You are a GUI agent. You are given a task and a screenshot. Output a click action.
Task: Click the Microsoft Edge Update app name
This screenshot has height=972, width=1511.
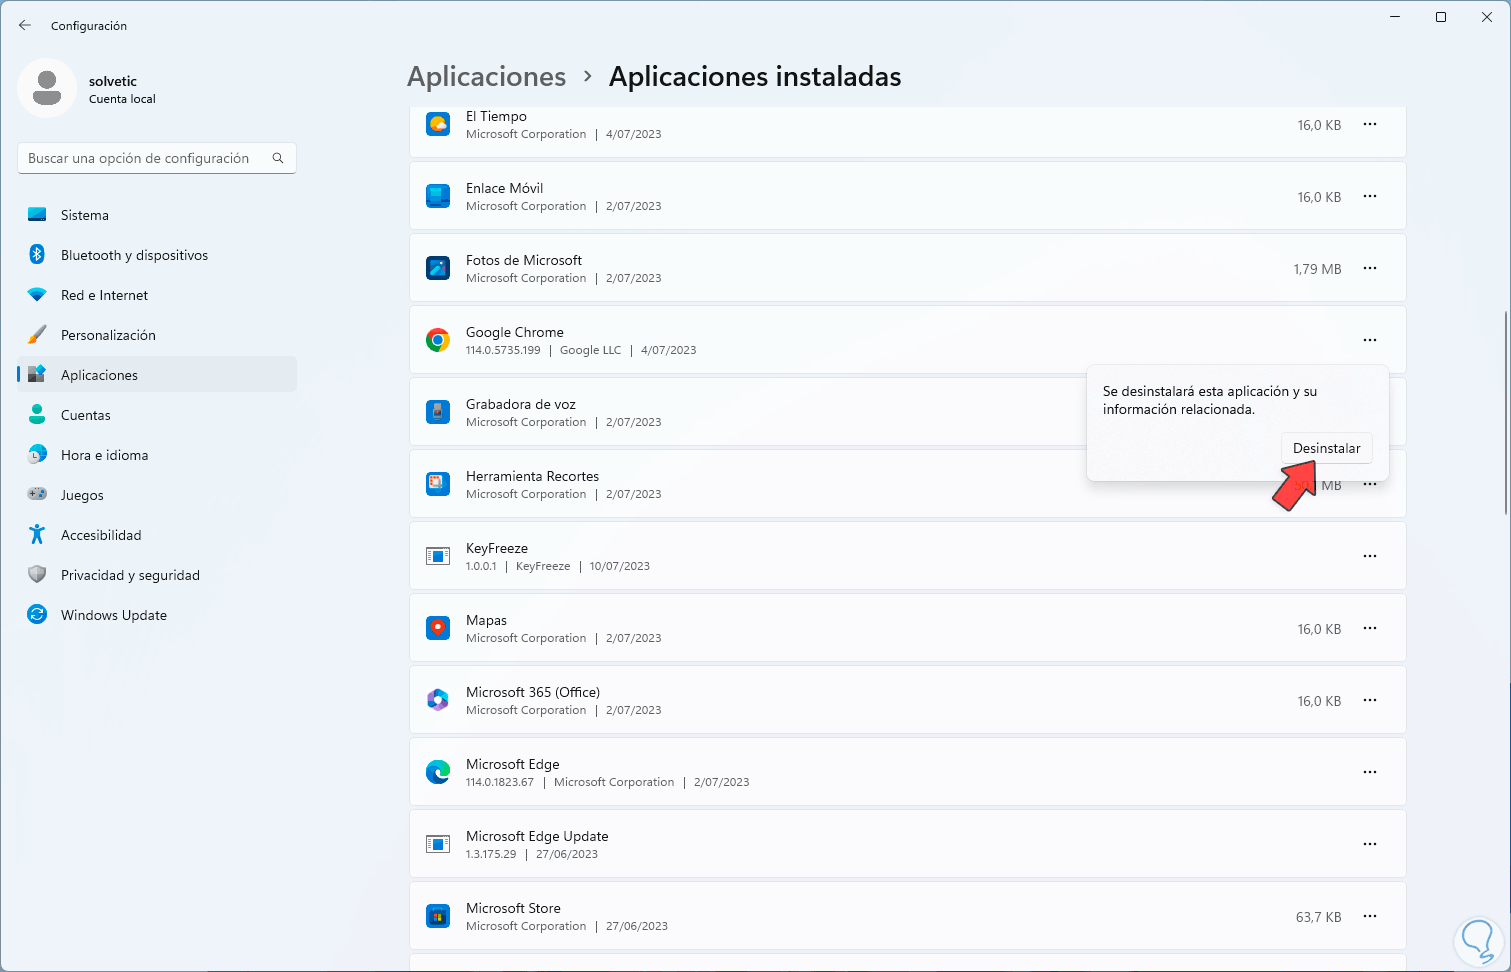[537, 836]
